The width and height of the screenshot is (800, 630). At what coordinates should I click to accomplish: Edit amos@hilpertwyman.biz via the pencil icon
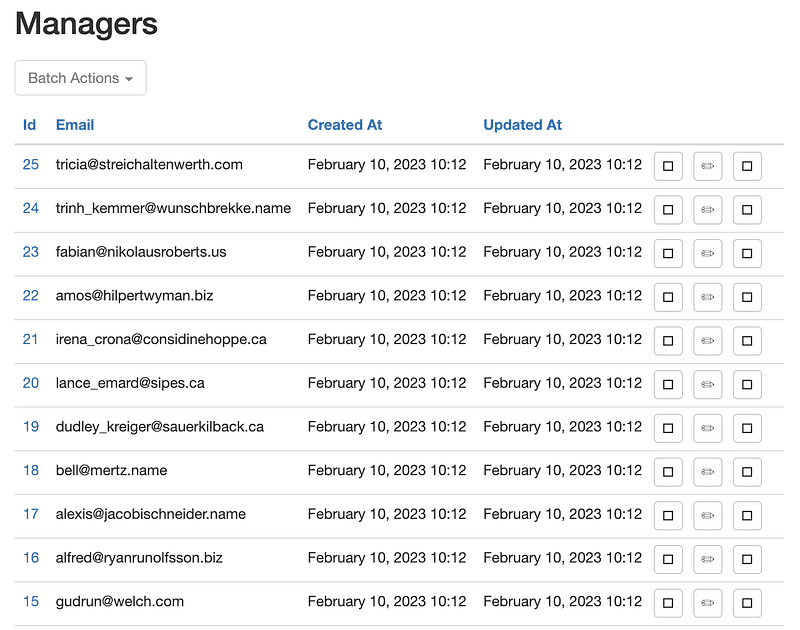[708, 297]
